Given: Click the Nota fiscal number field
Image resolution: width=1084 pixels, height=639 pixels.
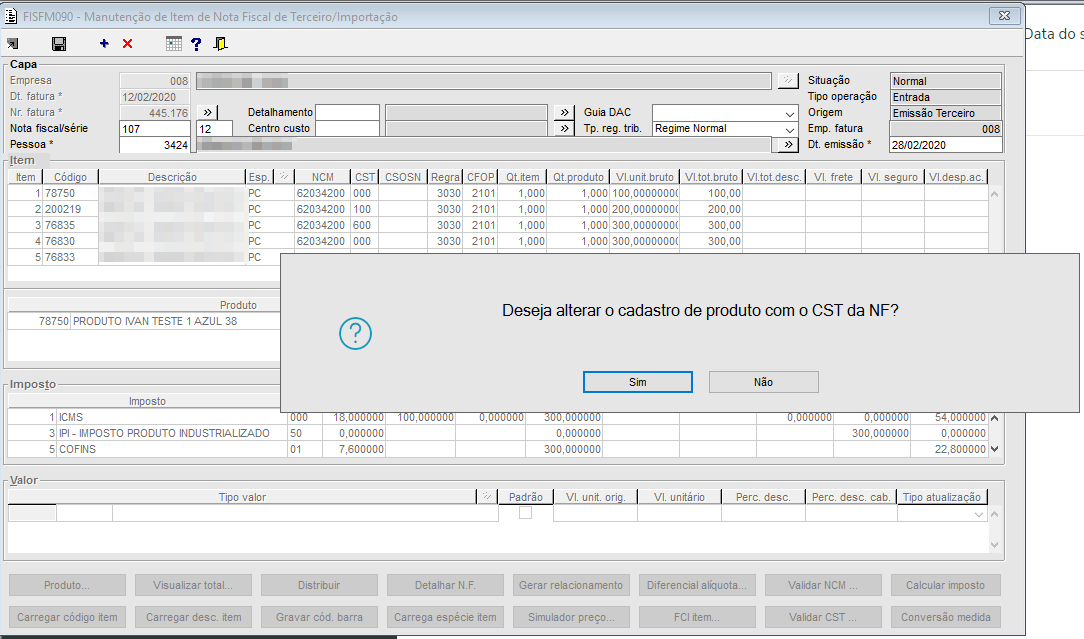Looking at the screenshot, I should click(153, 129).
